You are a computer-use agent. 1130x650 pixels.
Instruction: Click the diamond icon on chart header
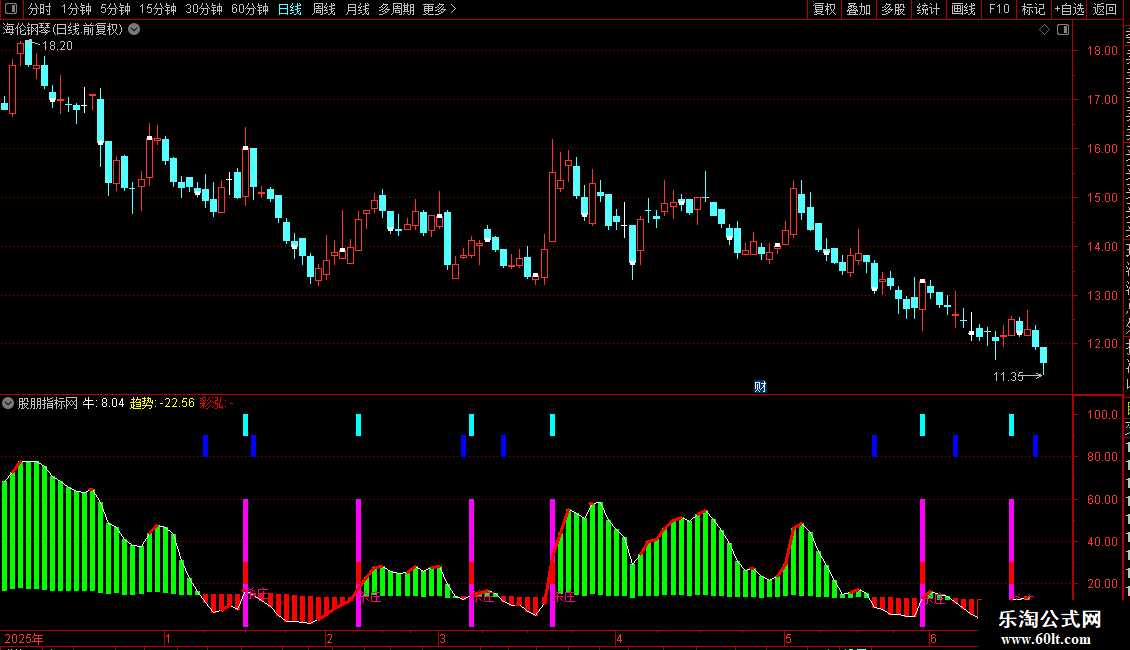point(1044,30)
